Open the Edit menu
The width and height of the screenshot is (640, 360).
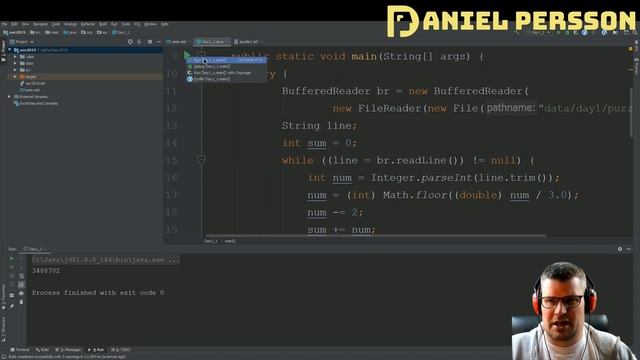(14, 24)
